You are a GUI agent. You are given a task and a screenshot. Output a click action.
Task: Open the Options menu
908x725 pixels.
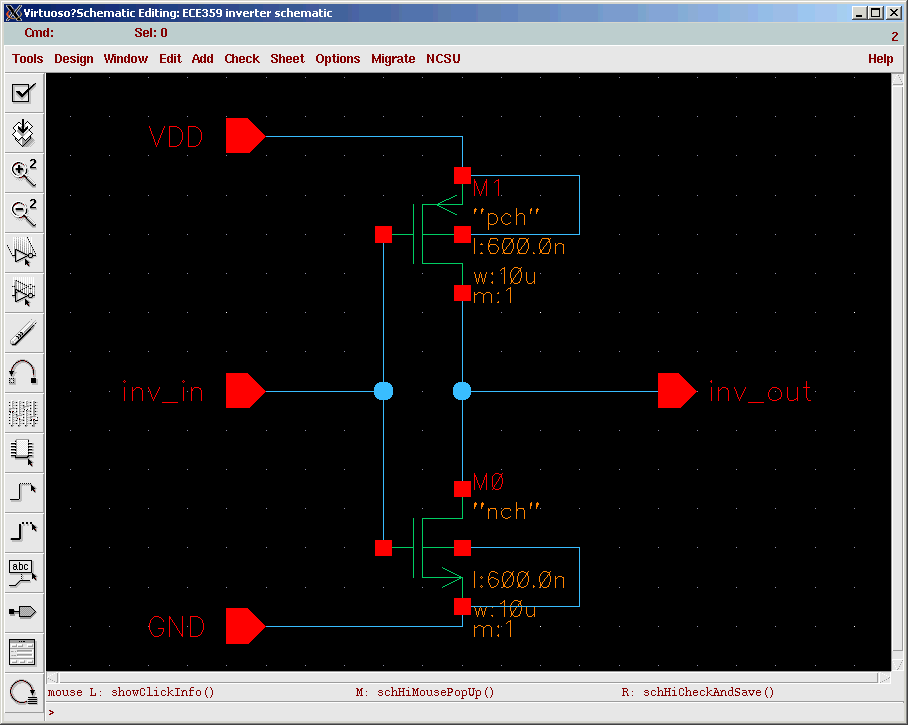point(338,58)
